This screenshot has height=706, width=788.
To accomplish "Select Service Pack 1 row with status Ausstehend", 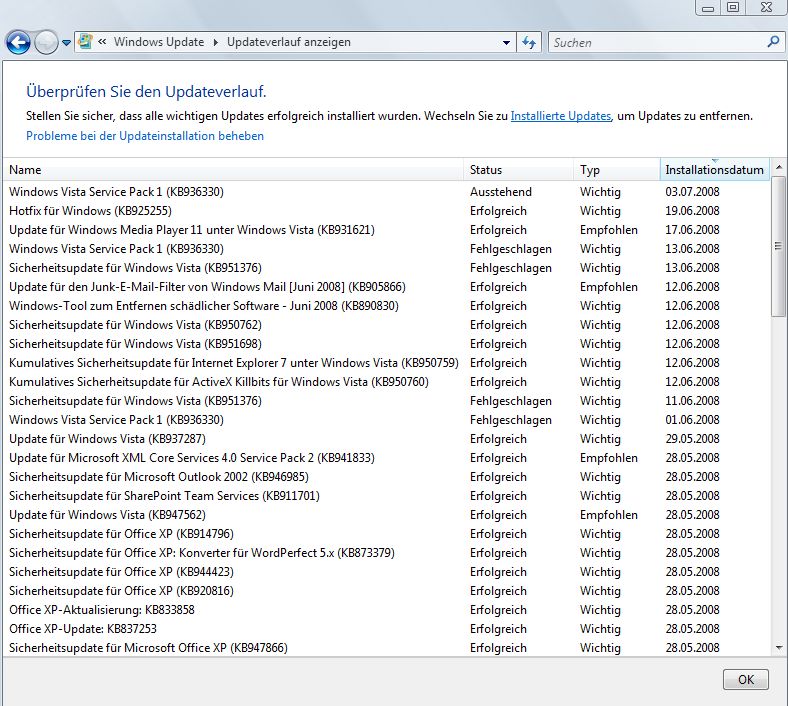I will coord(386,192).
